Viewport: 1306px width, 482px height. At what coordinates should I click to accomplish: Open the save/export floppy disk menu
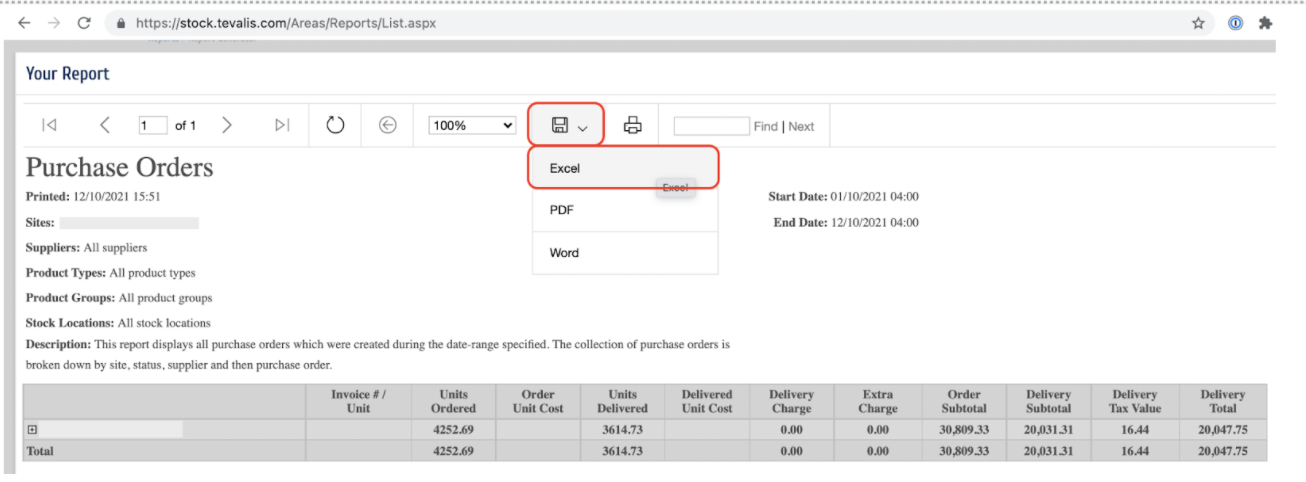569,125
